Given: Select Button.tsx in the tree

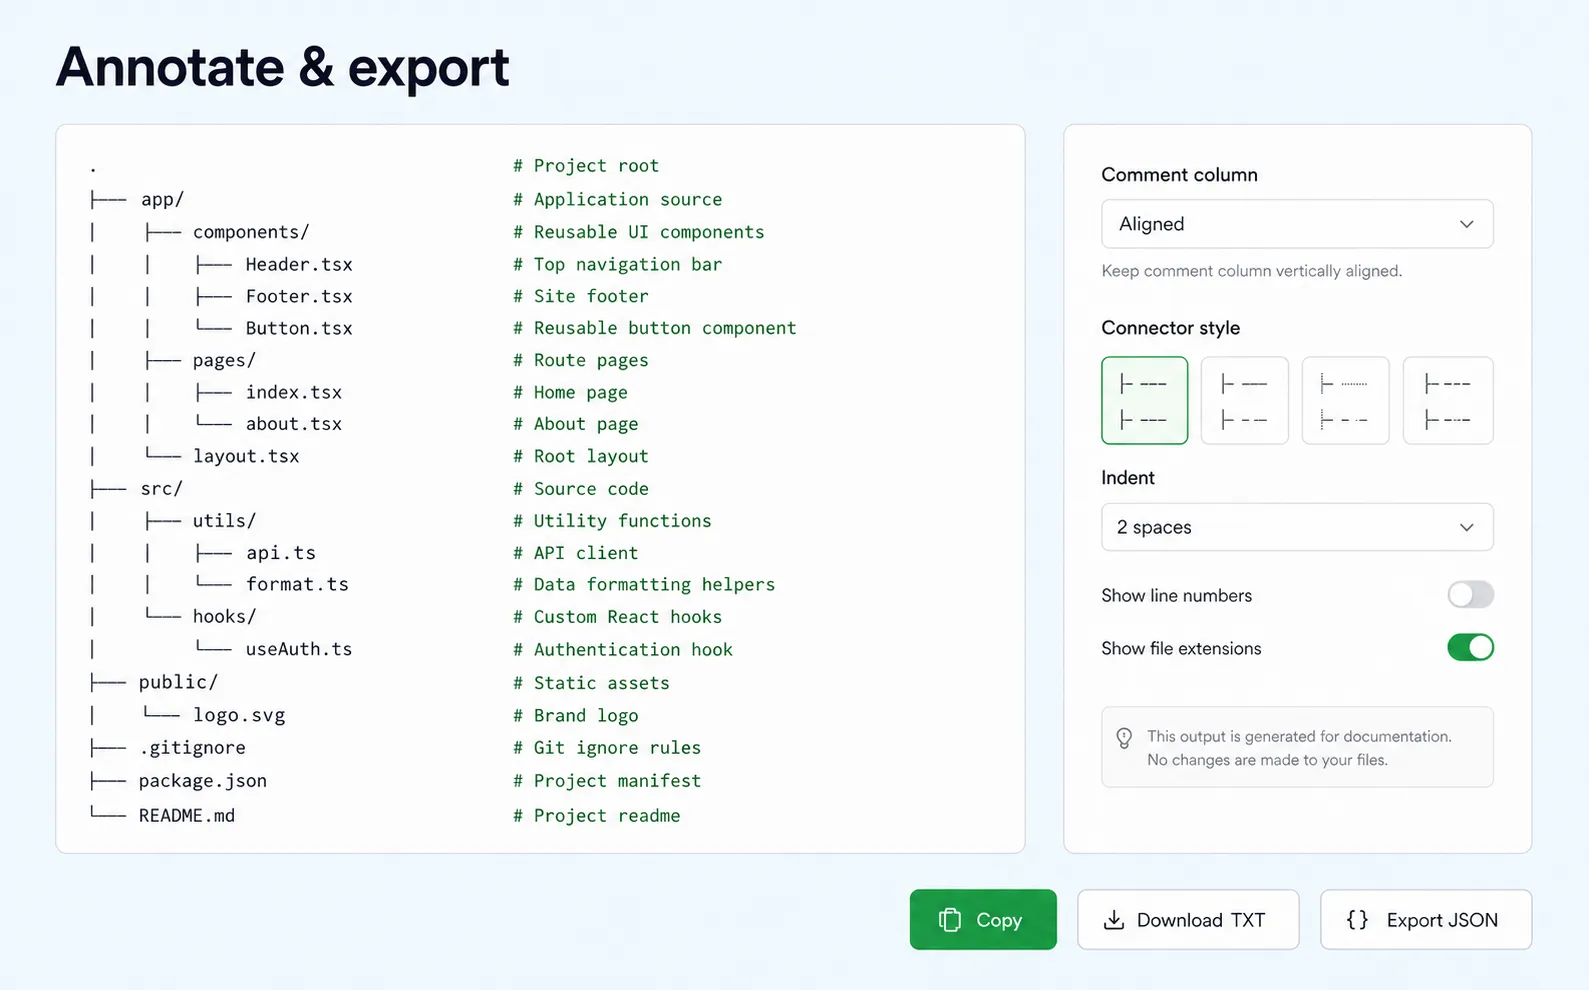Looking at the screenshot, I should coord(299,328).
